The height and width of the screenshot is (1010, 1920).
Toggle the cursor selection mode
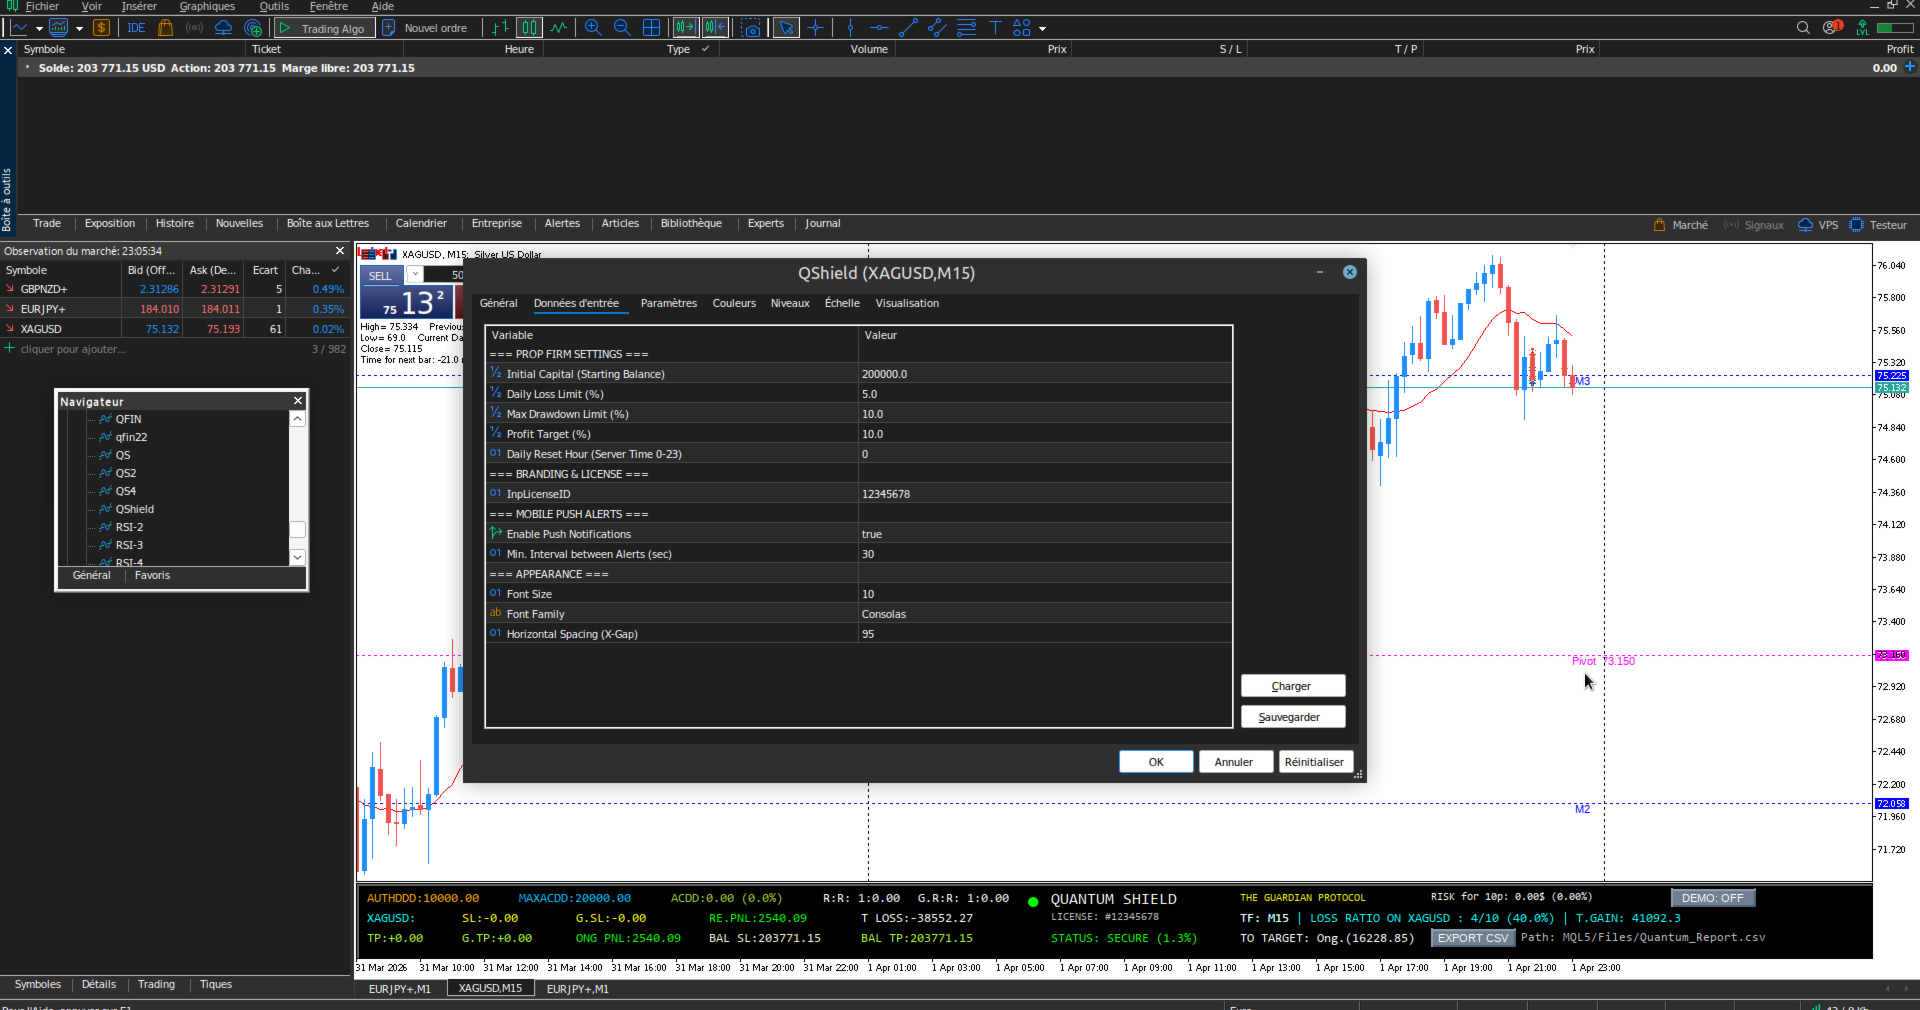(x=787, y=28)
